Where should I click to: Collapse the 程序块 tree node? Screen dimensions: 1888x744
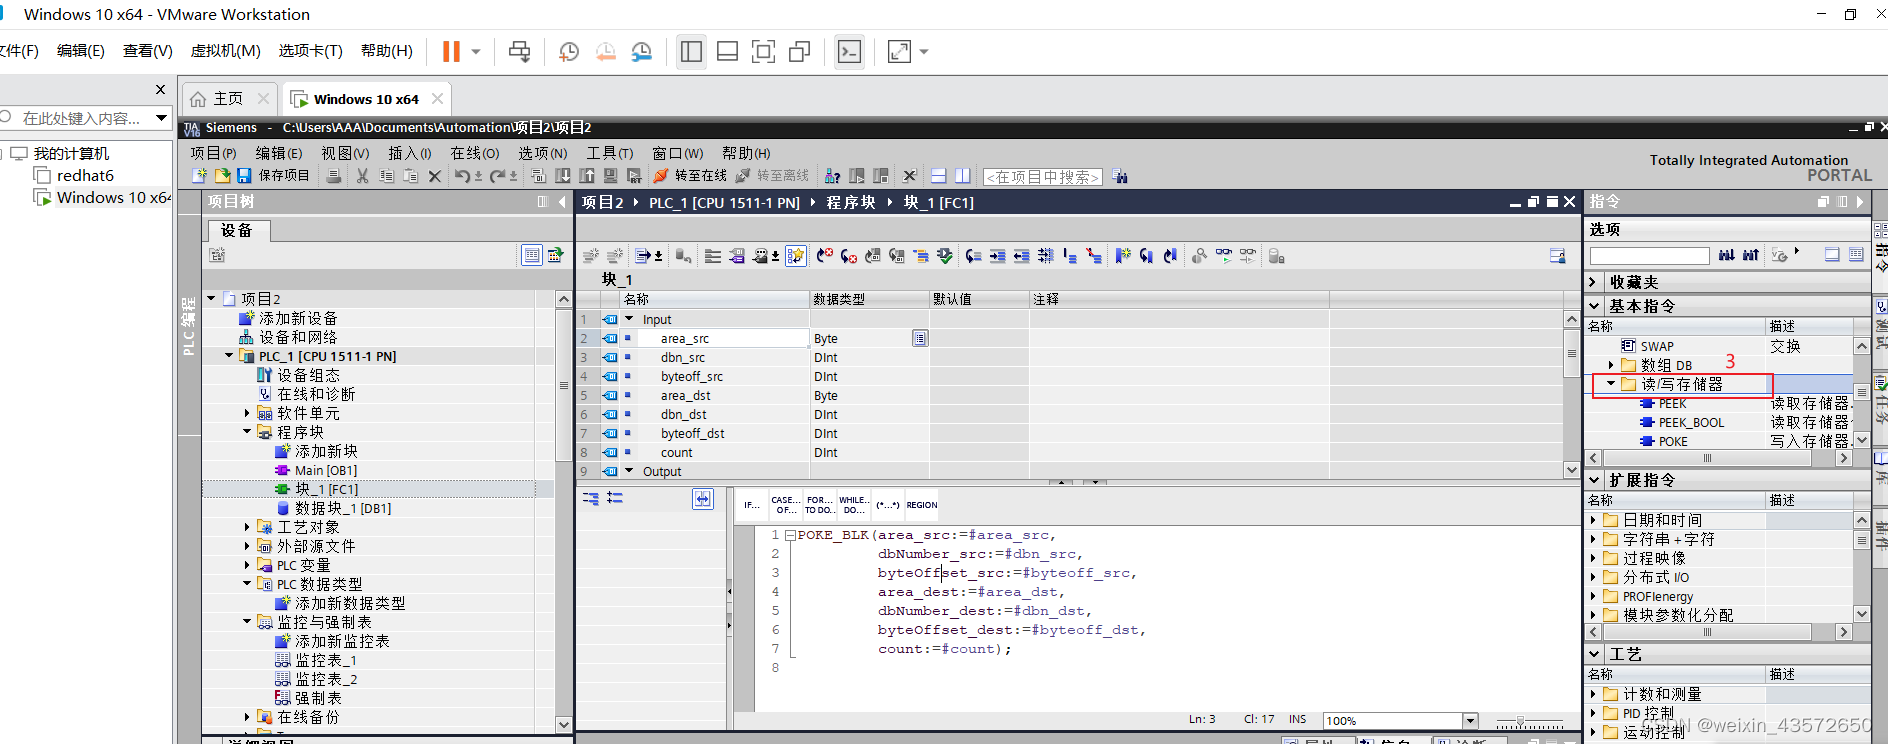247,431
